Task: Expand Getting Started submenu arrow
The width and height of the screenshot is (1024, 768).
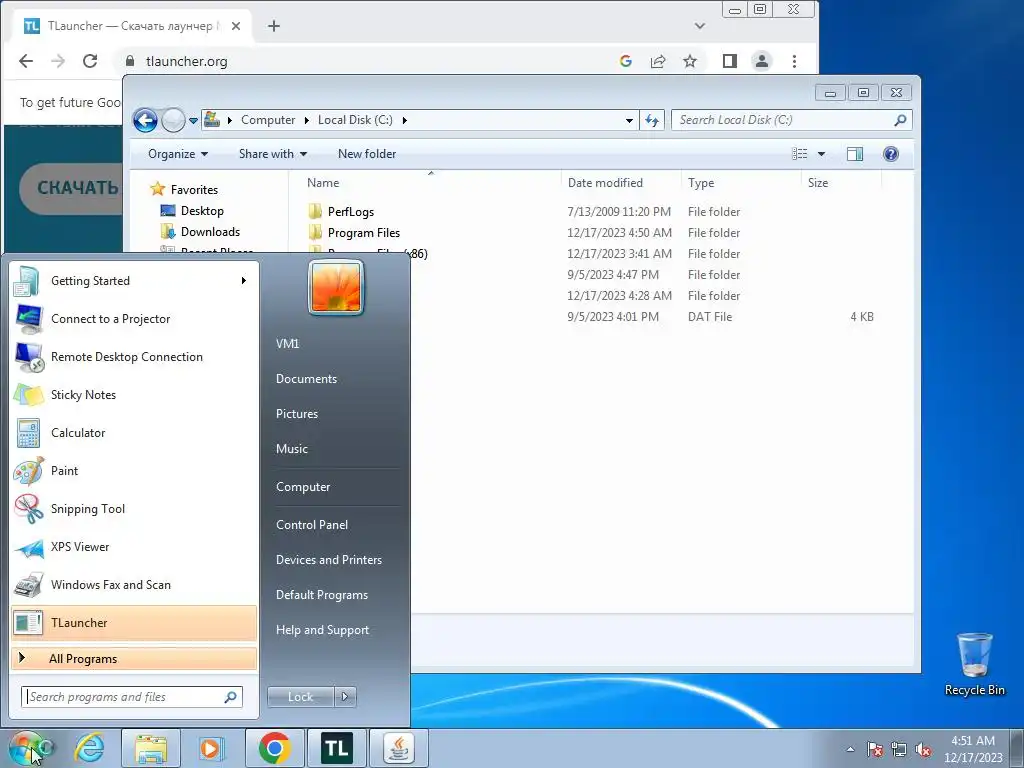Action: tap(244, 281)
